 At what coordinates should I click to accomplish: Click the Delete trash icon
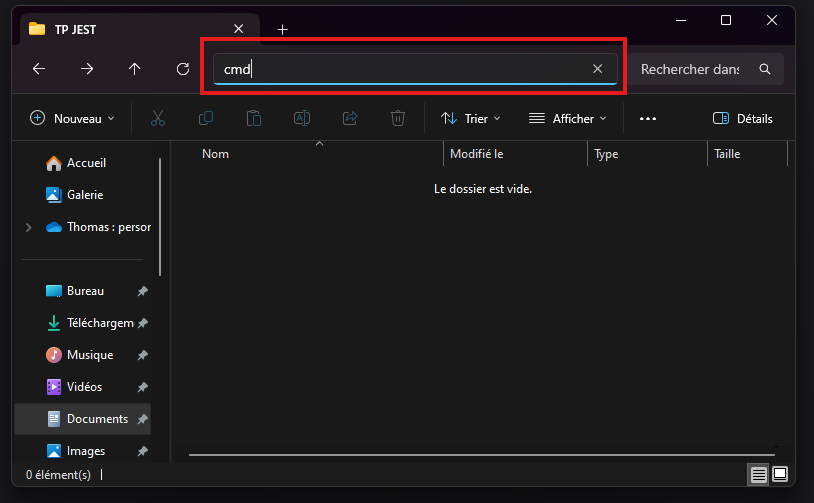point(397,118)
